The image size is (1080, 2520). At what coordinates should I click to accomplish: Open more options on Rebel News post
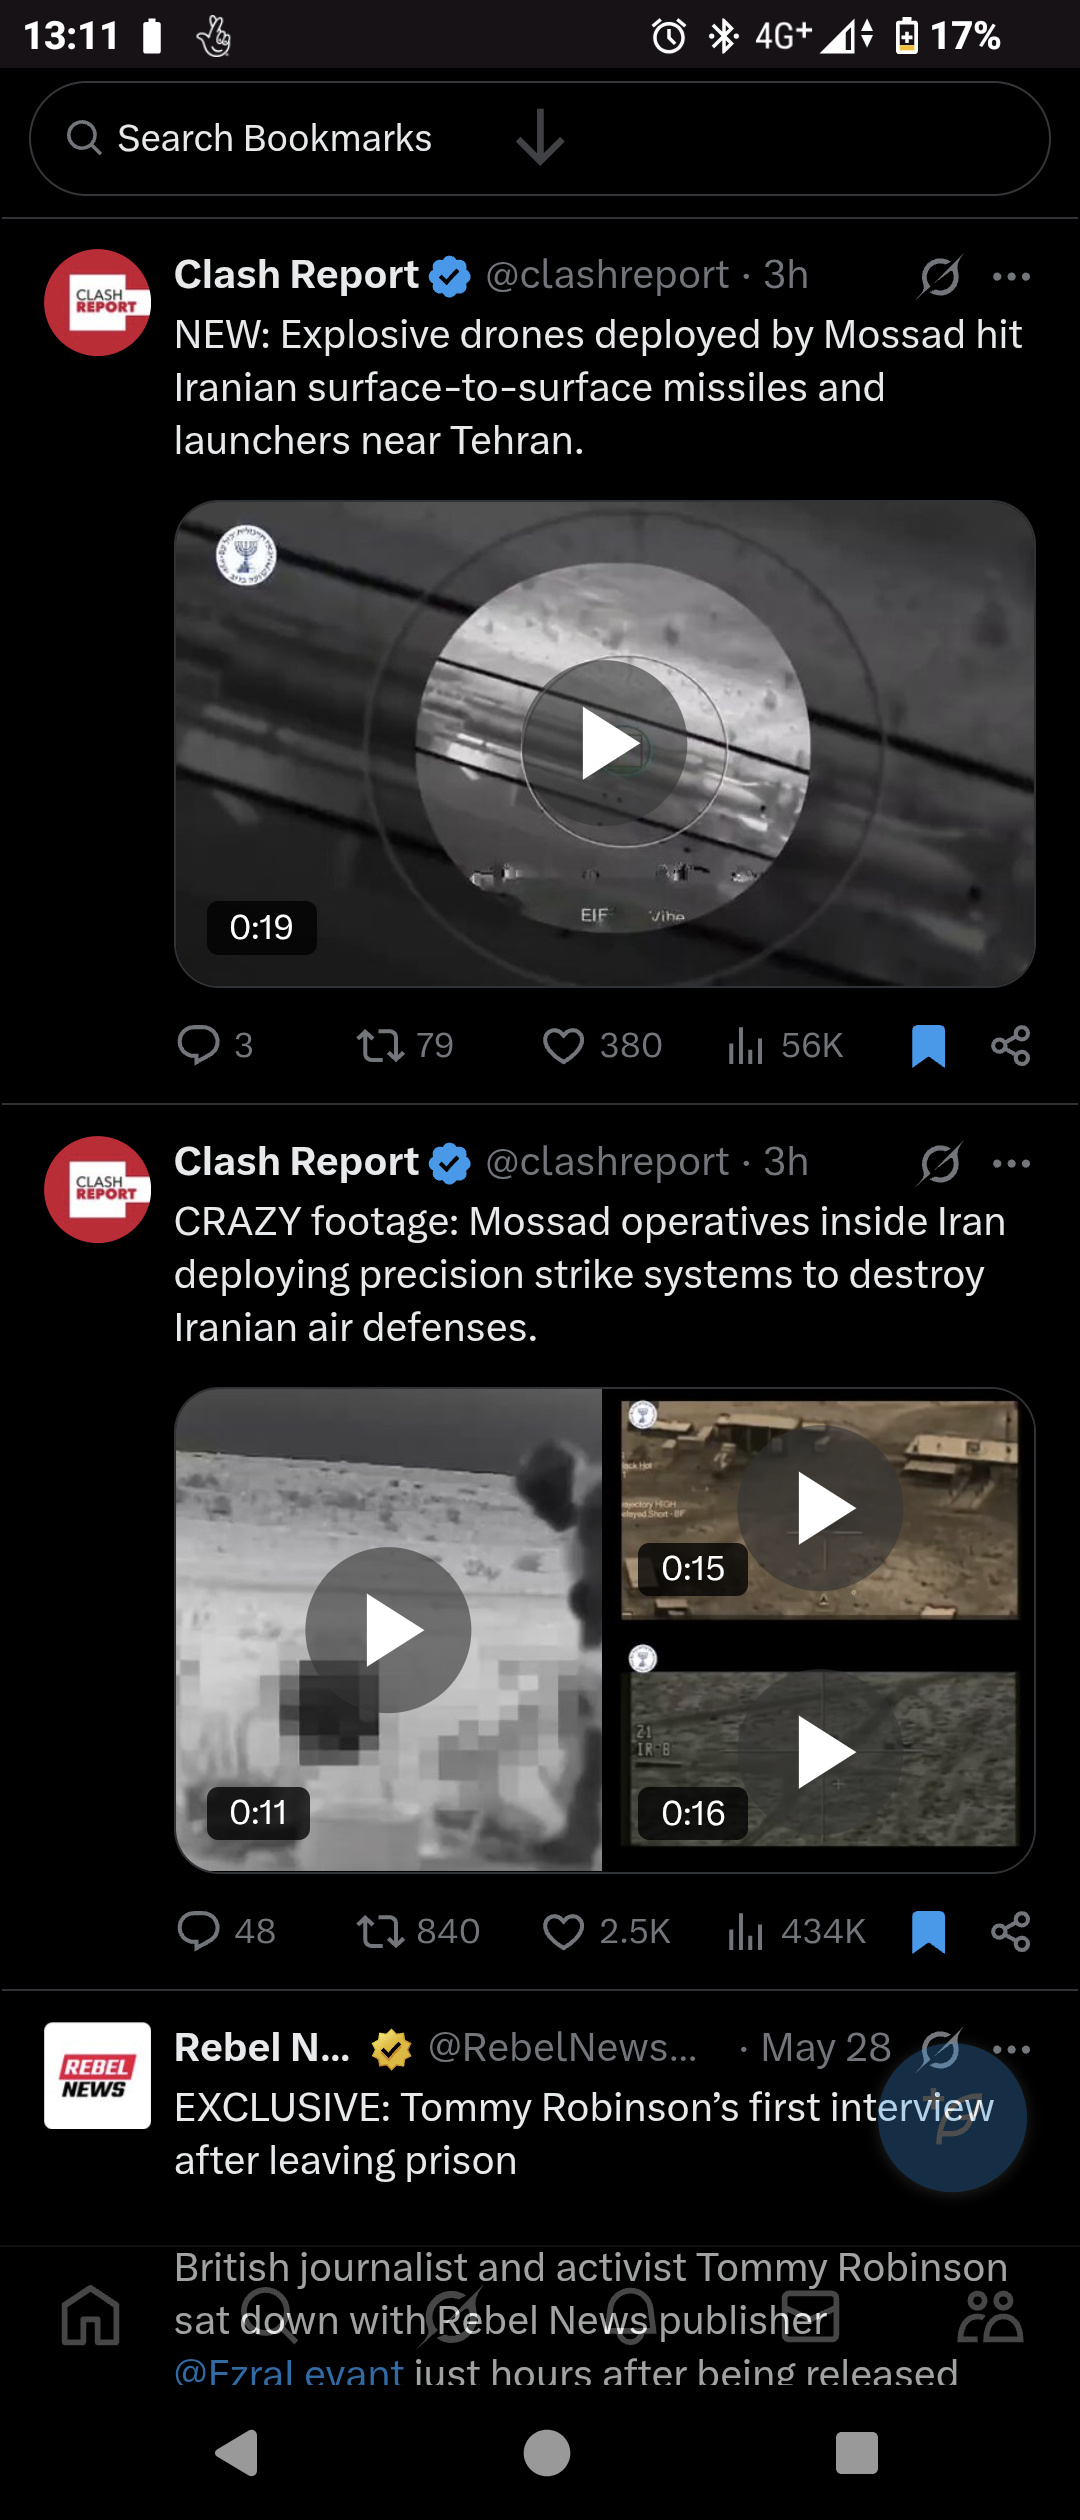tap(1011, 2049)
